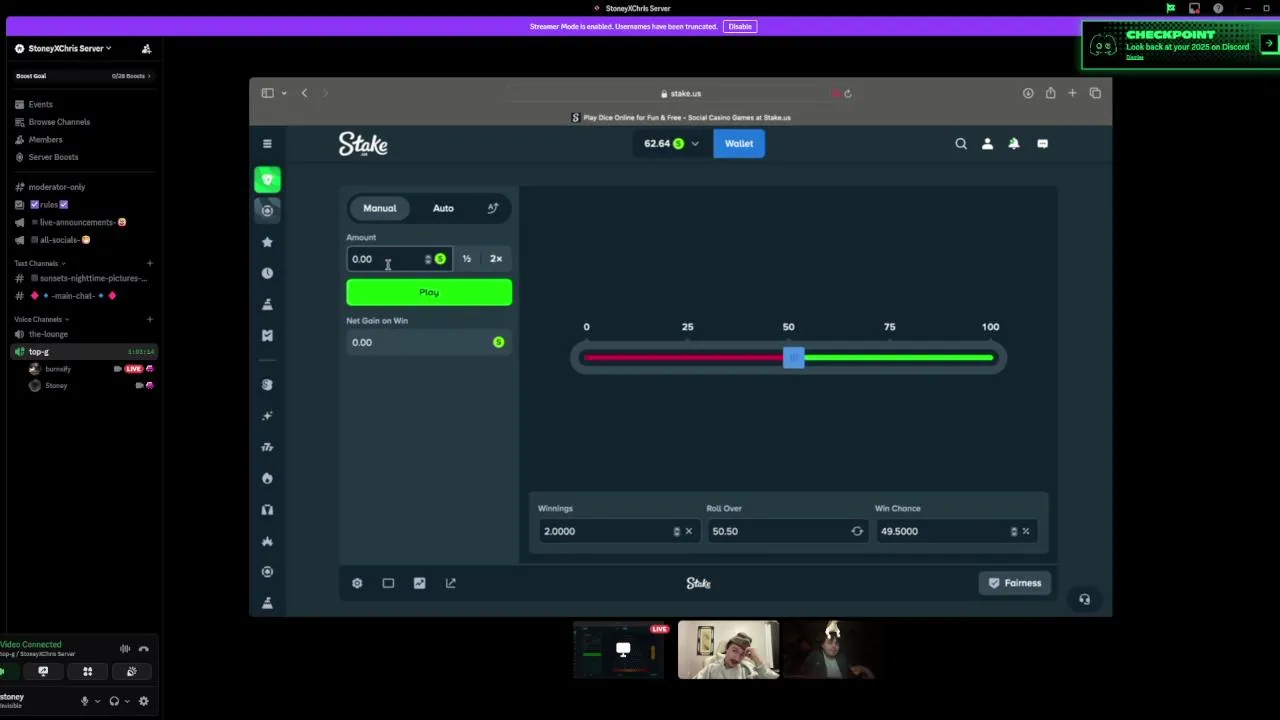
Task: Open noise suppression waveform icon
Action: 125,649
